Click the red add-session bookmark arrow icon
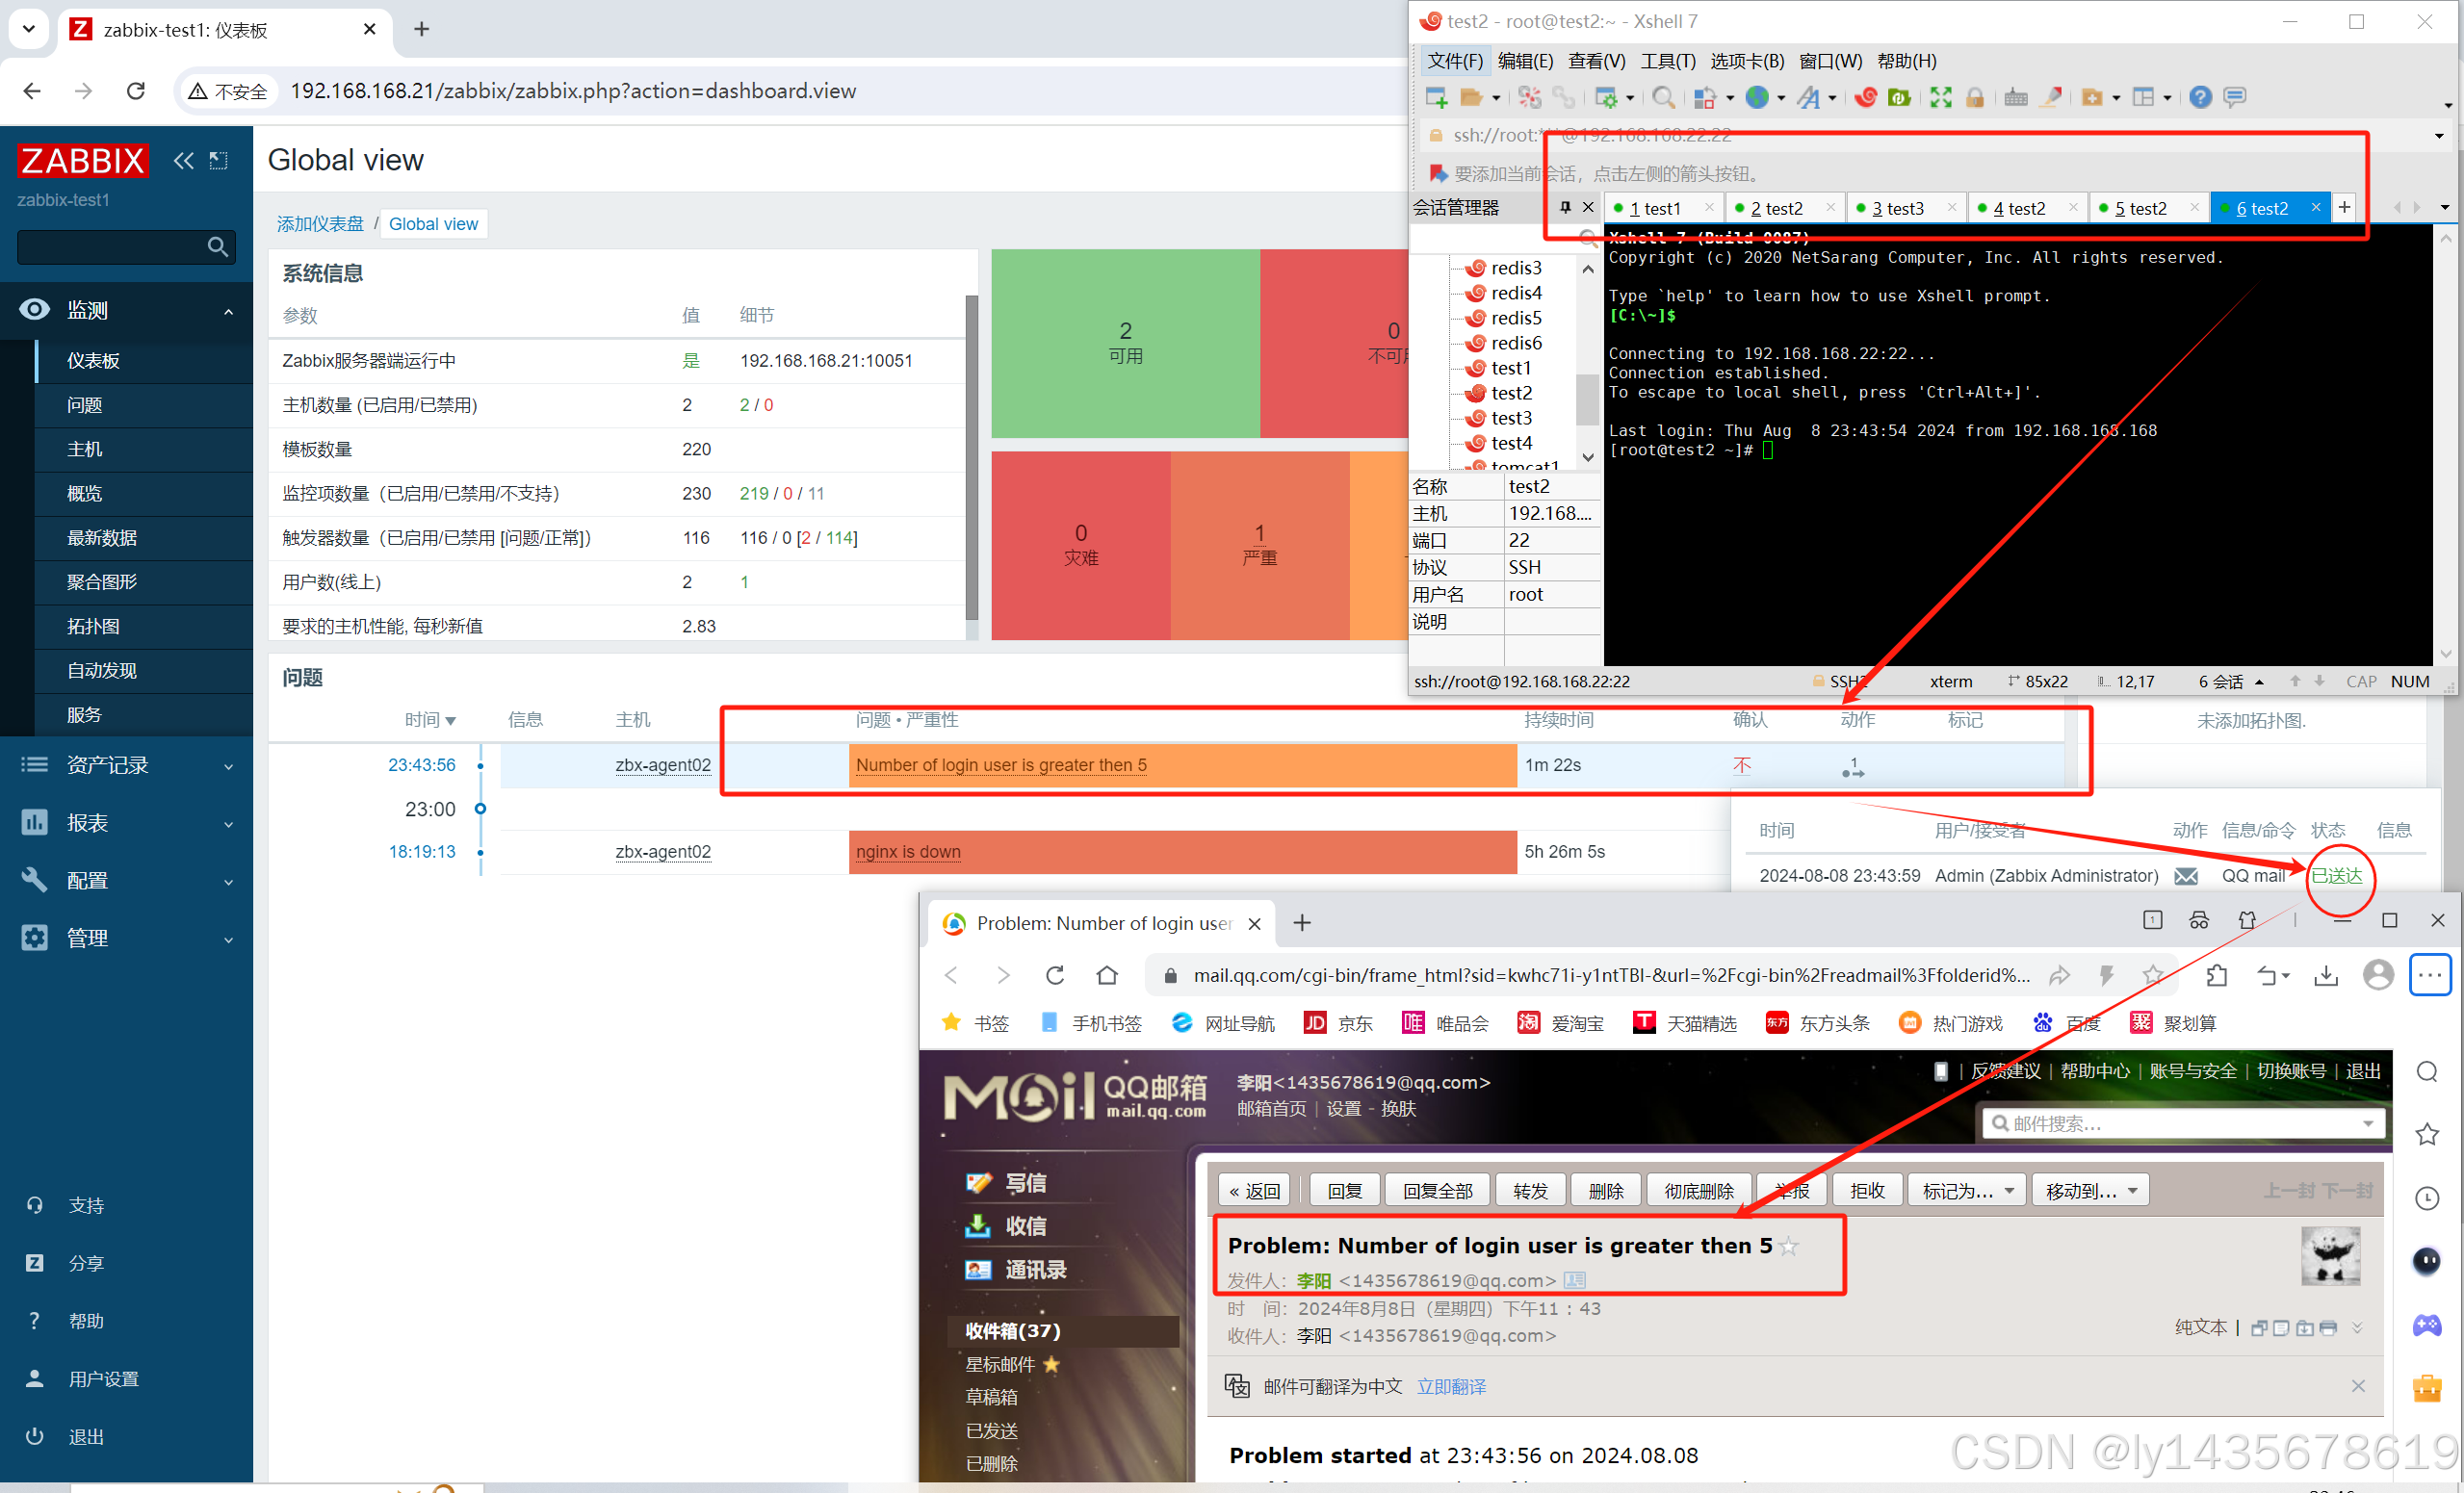 coord(1438,173)
